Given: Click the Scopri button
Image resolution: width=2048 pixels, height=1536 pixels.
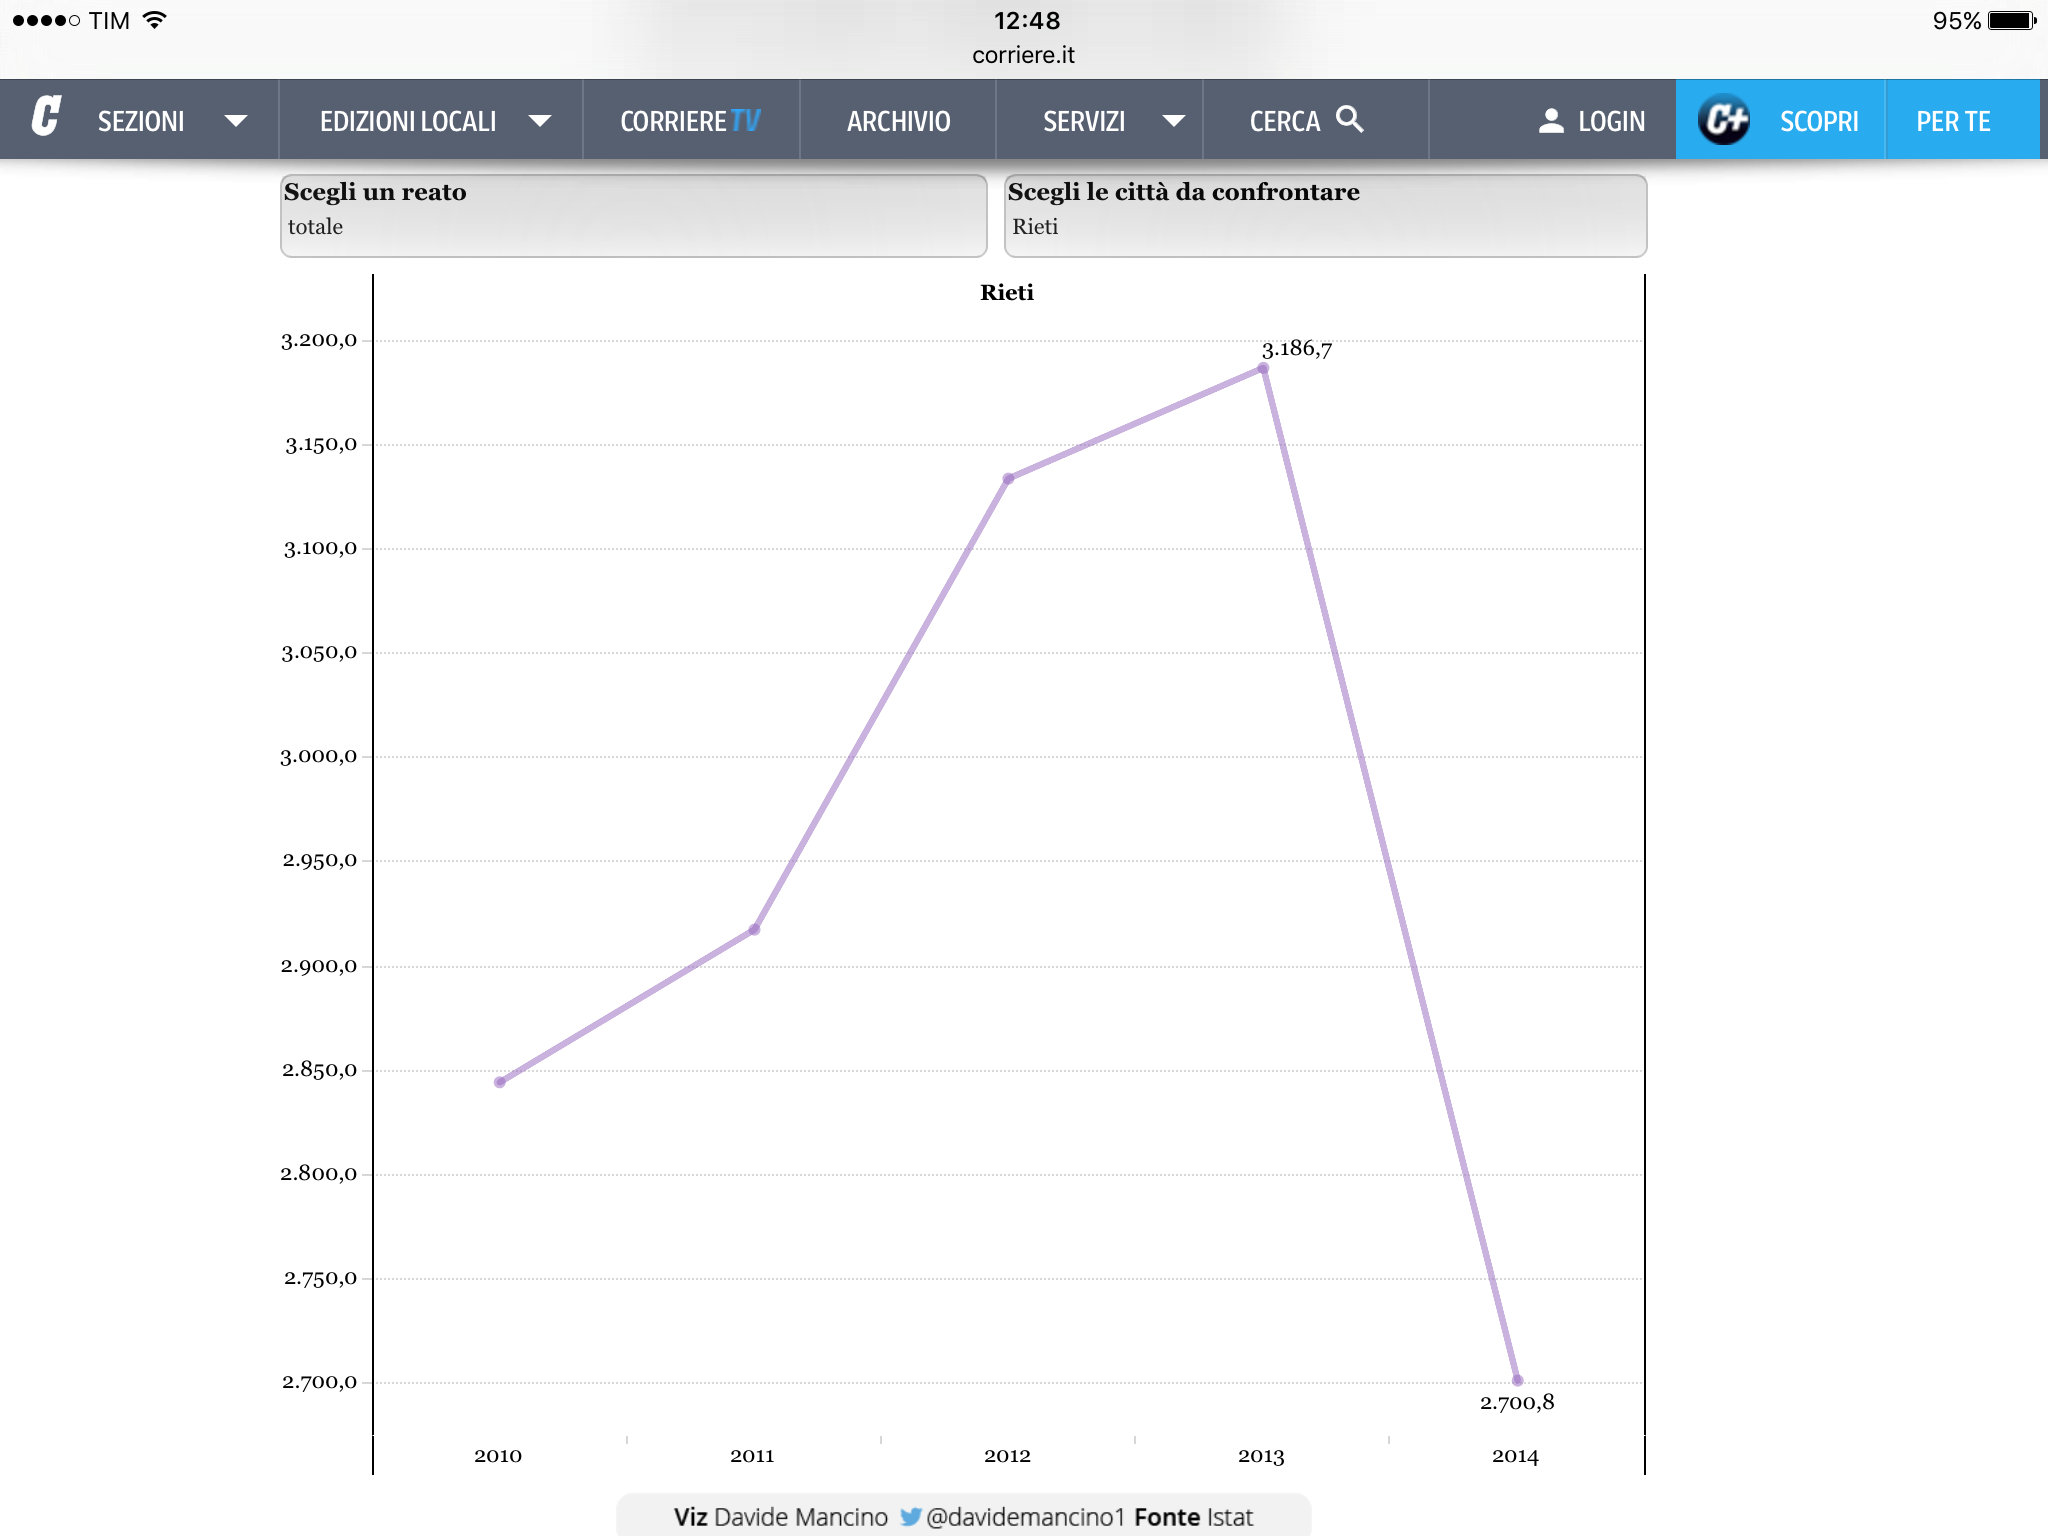Looking at the screenshot, I should 1818,121.
